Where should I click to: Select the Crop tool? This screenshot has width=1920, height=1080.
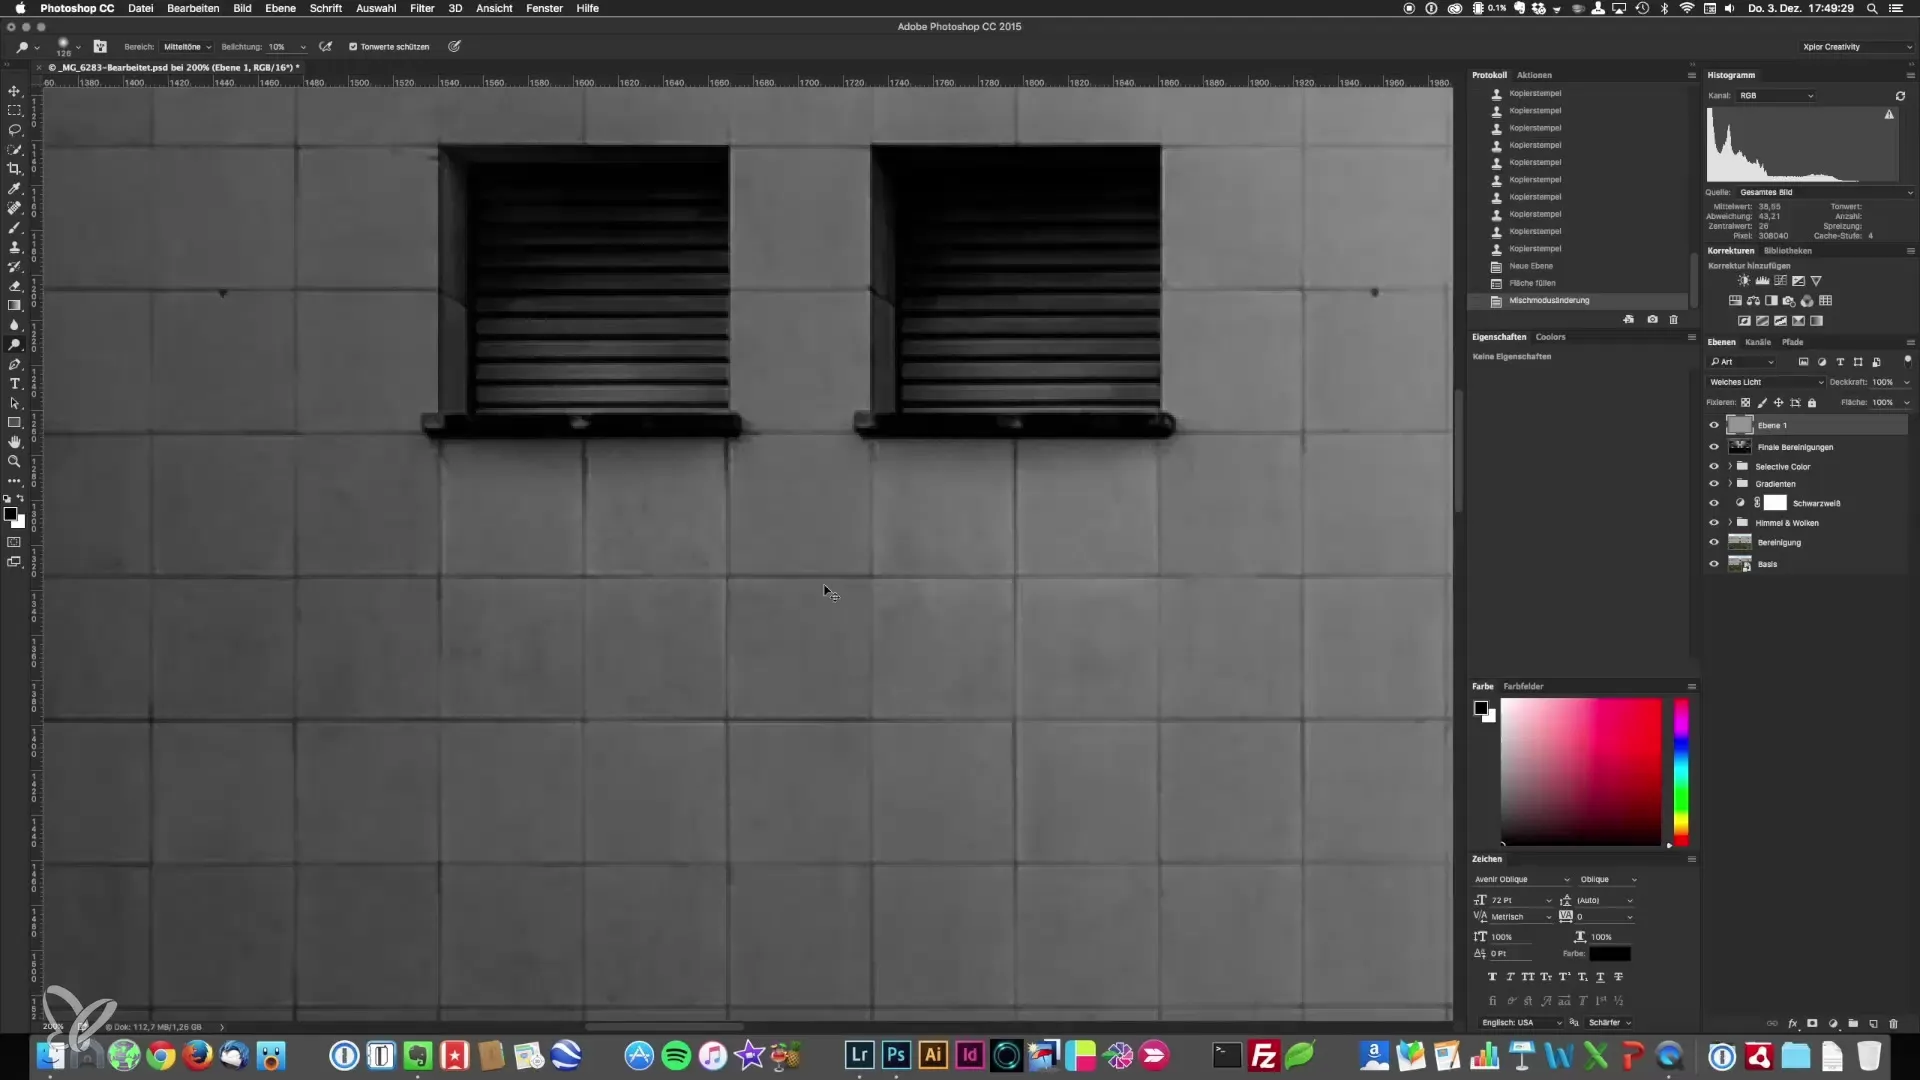click(14, 169)
